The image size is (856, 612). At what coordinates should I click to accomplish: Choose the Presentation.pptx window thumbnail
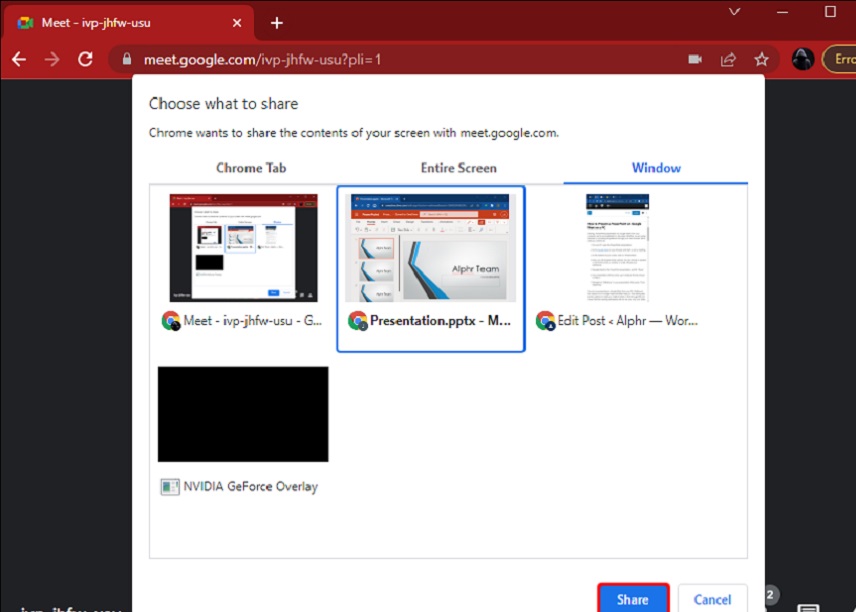point(431,247)
